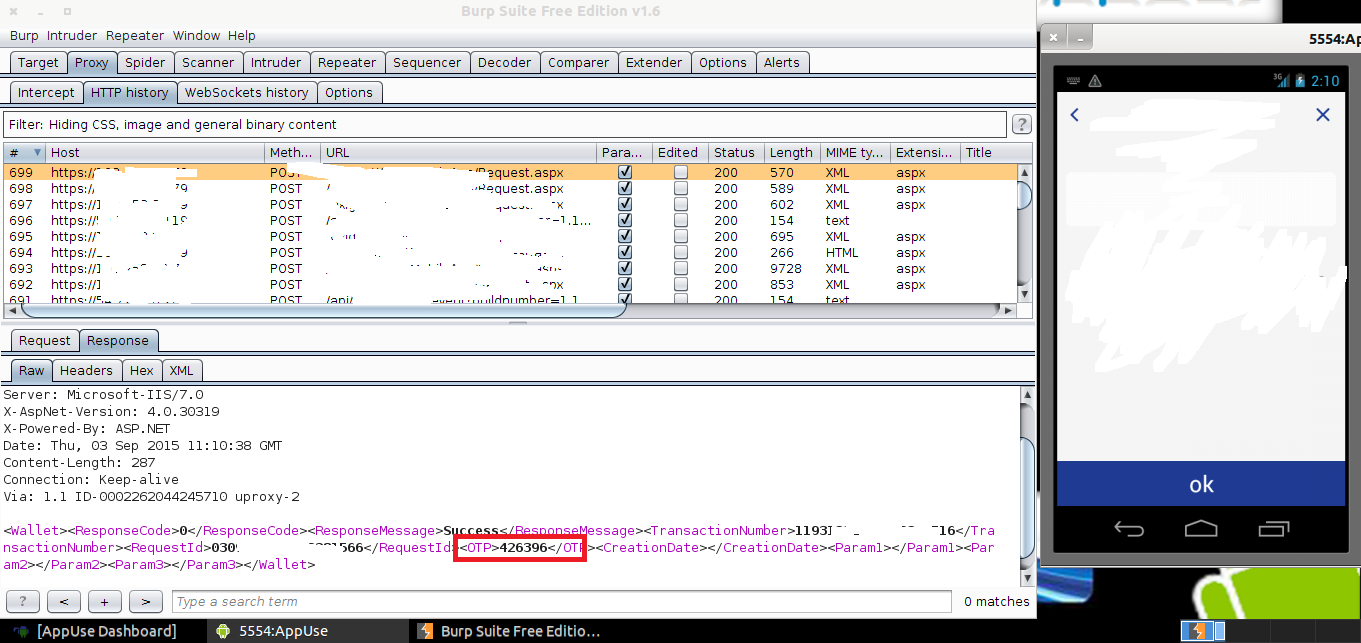Open the Repeater menu in menu bar
Image resolution: width=1361 pixels, height=643 pixels.
click(135, 35)
